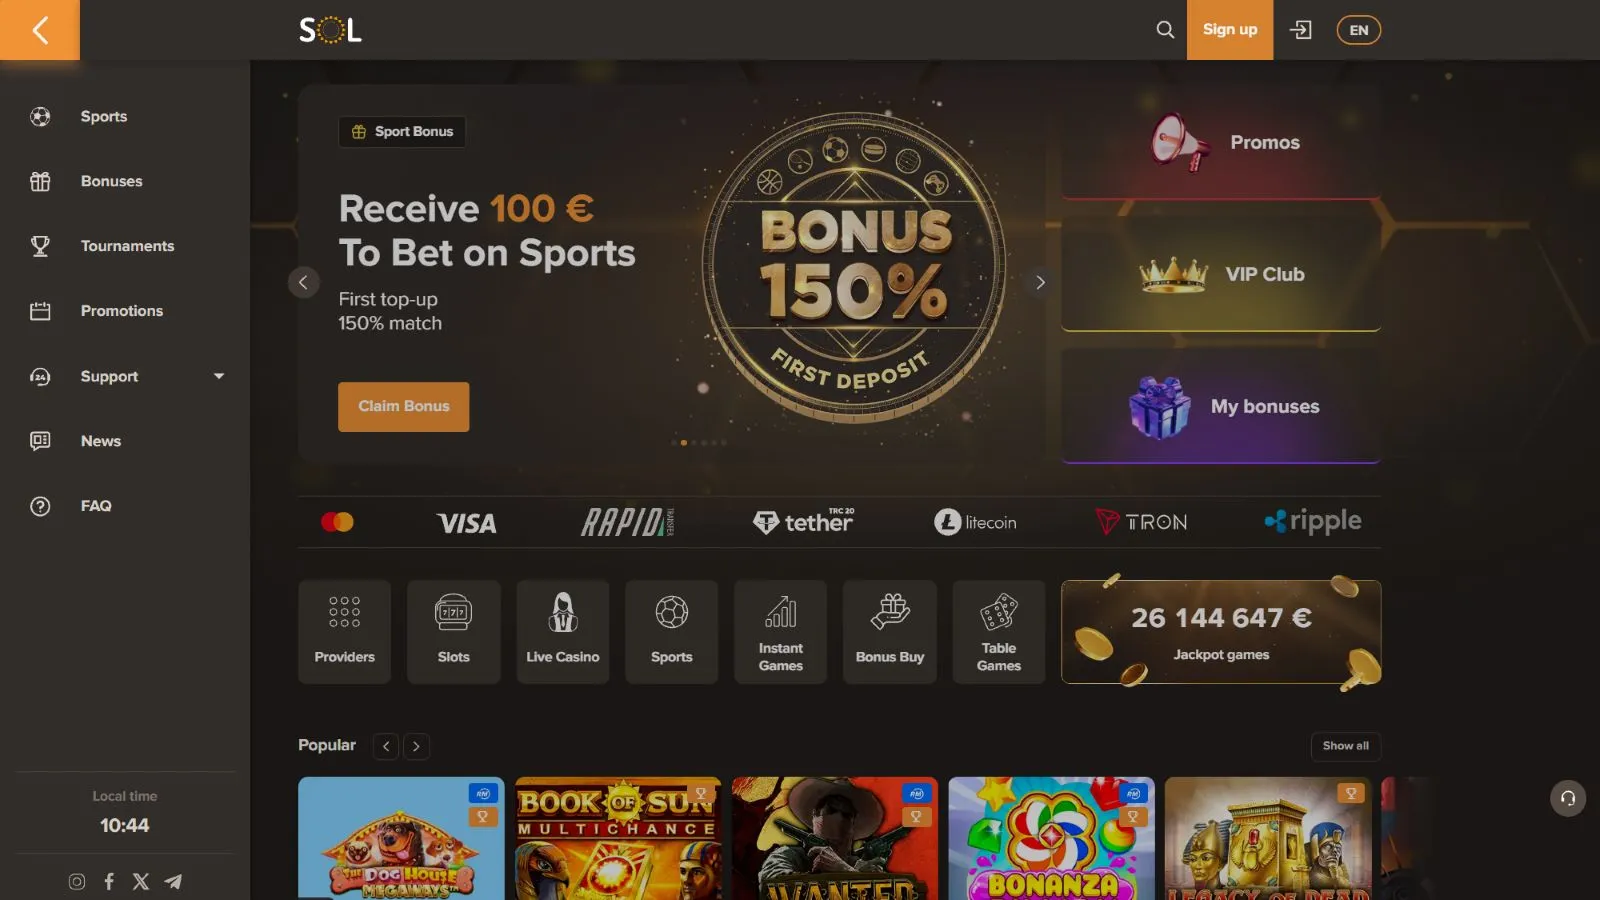This screenshot has width=1600, height=900.
Task: Expand the Support submenu arrow
Action: point(219,376)
